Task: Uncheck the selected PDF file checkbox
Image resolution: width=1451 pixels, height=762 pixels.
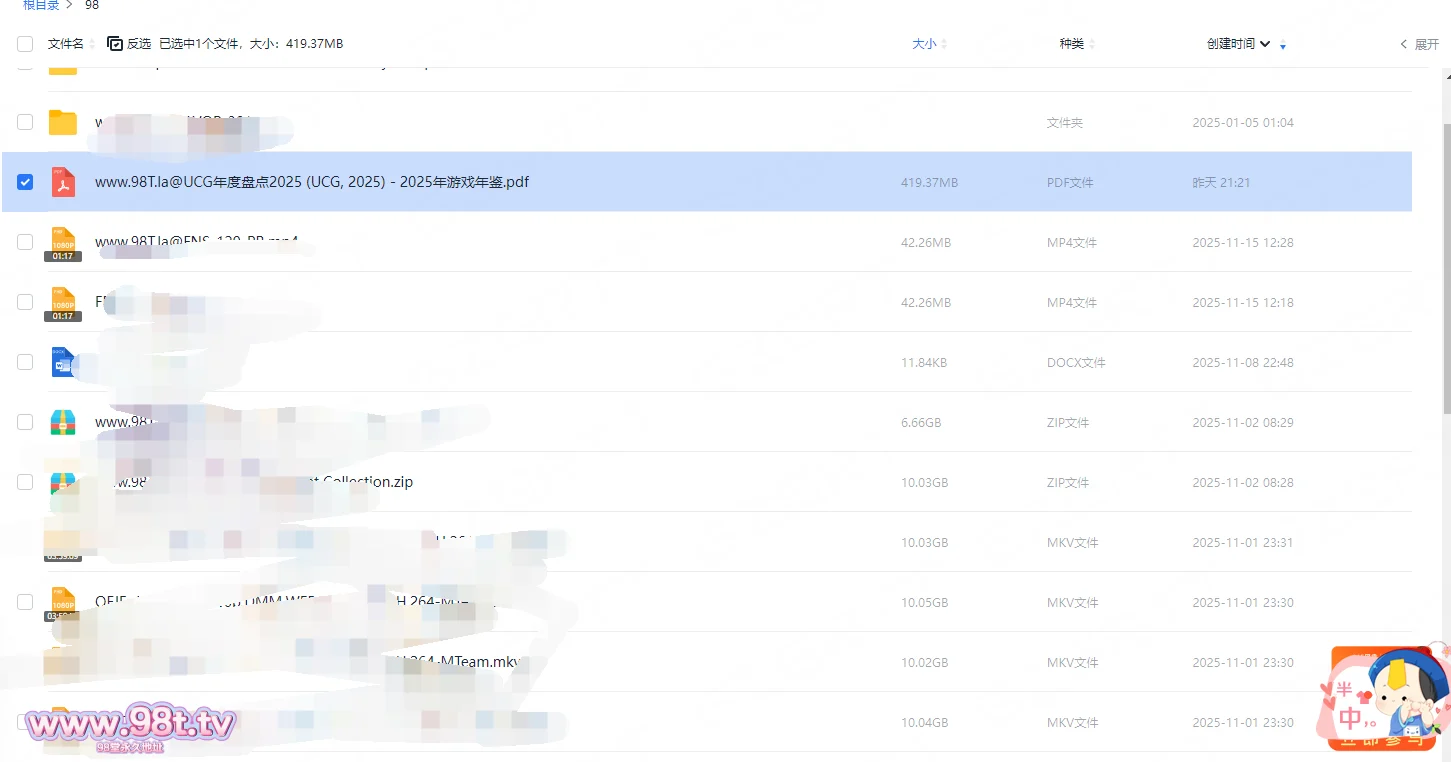Action: [x=25, y=182]
